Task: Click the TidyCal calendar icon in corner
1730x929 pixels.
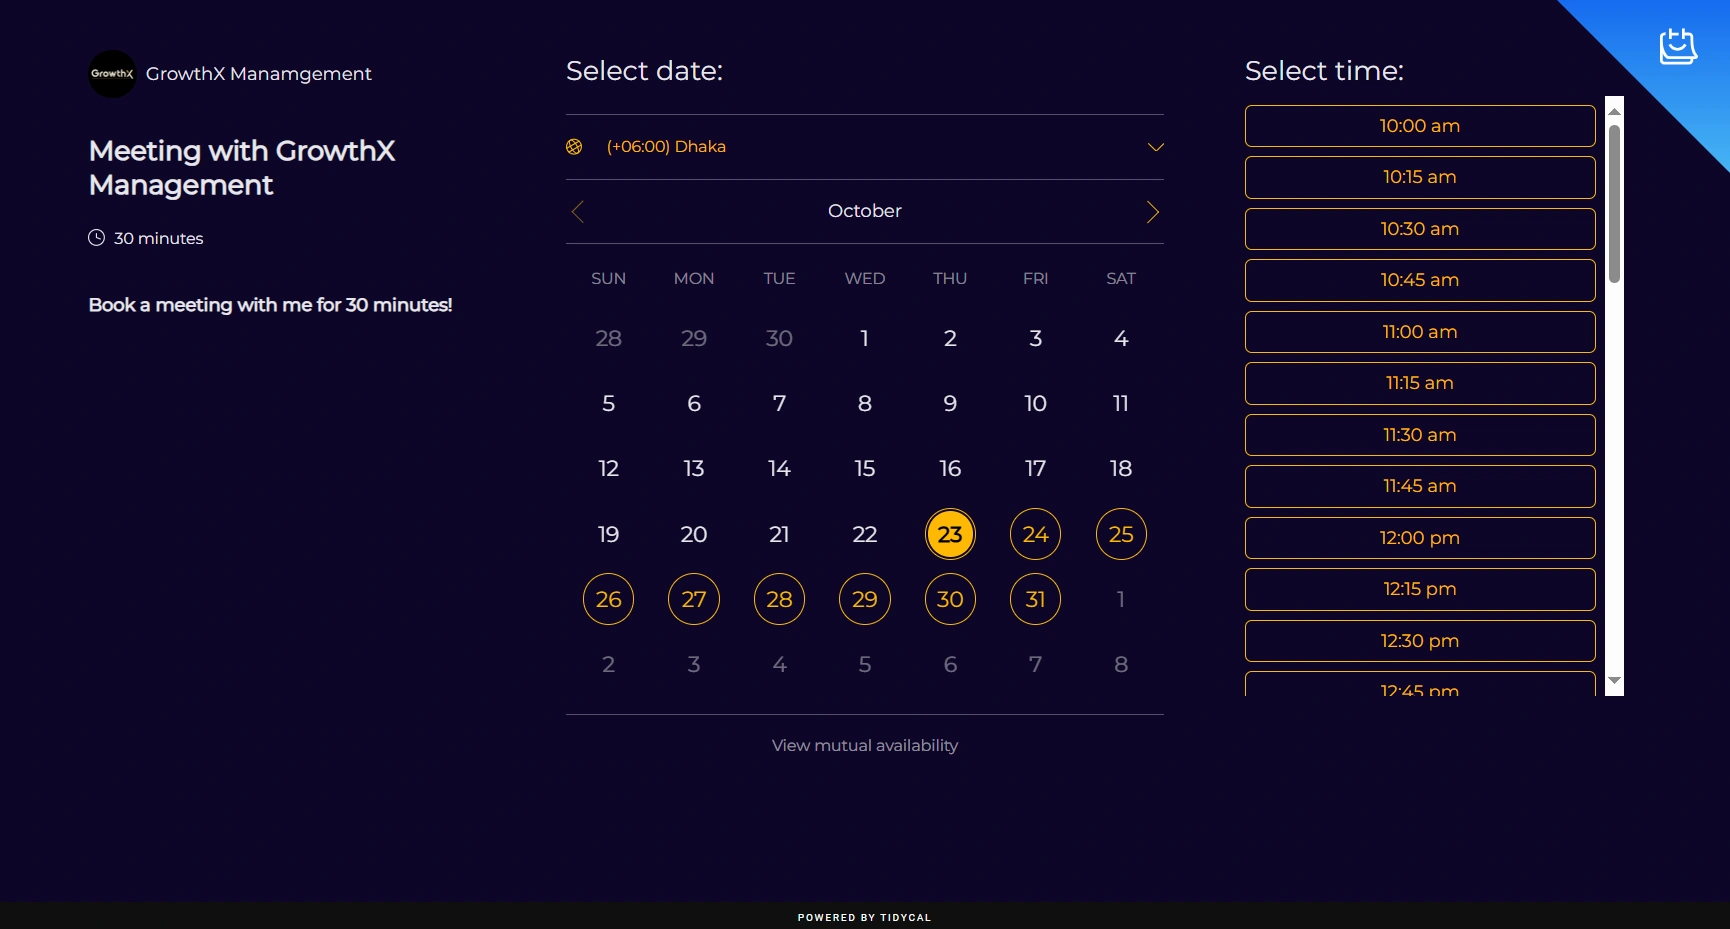Action: (1677, 46)
